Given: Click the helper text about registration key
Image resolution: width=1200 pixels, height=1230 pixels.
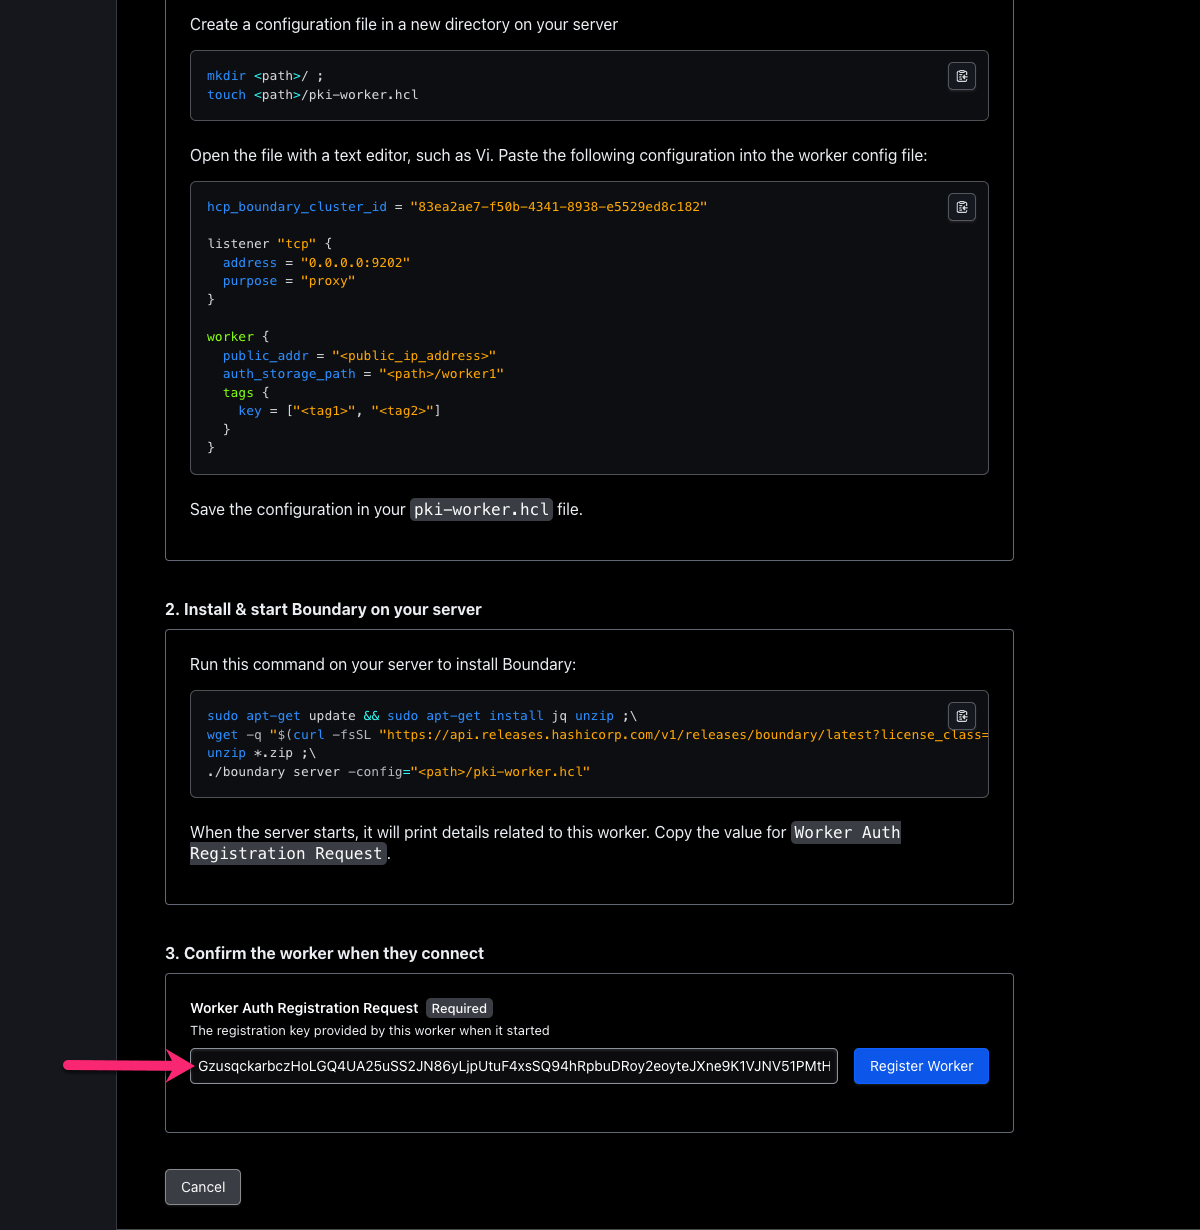Looking at the screenshot, I should coord(370,1030).
